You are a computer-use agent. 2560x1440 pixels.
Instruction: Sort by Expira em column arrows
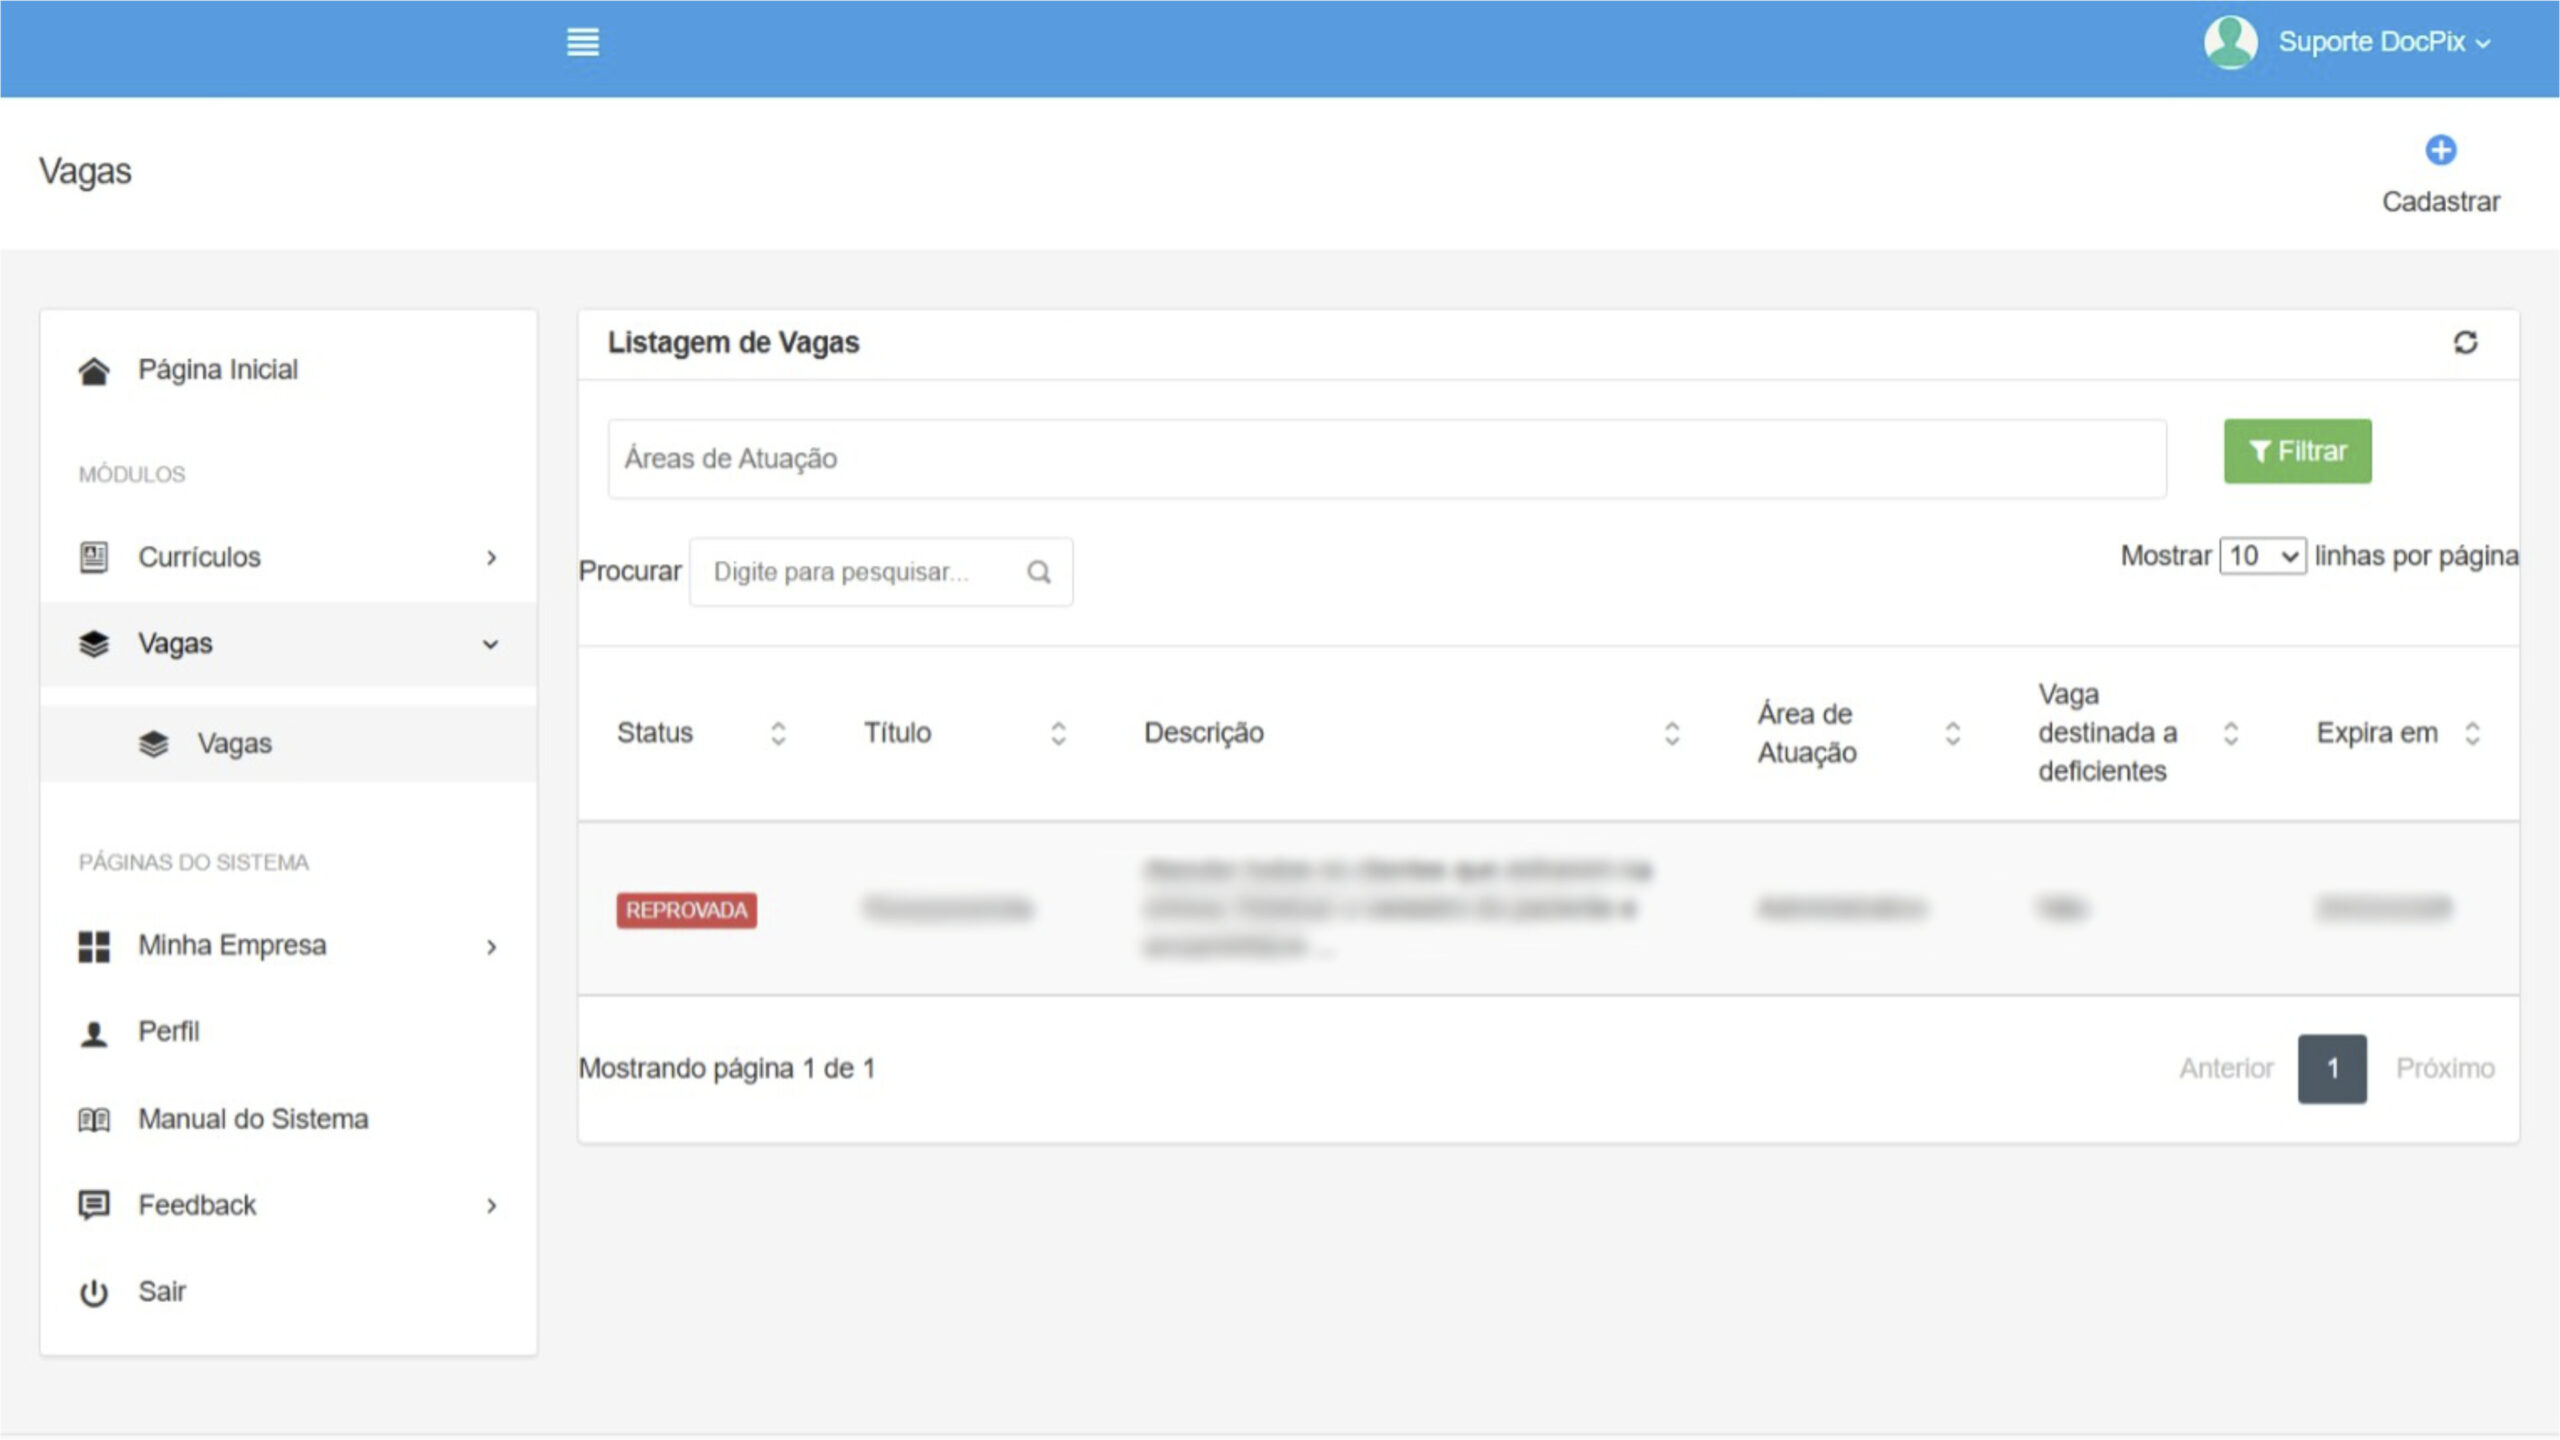tap(2472, 734)
